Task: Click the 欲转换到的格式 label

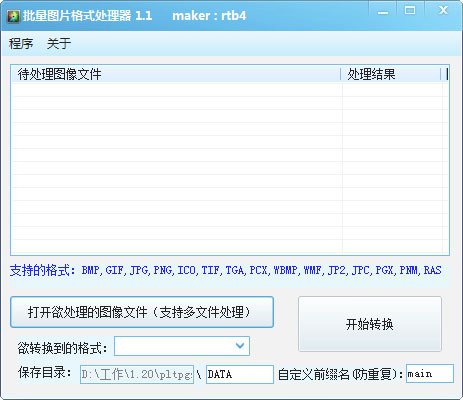Action: tap(62, 348)
